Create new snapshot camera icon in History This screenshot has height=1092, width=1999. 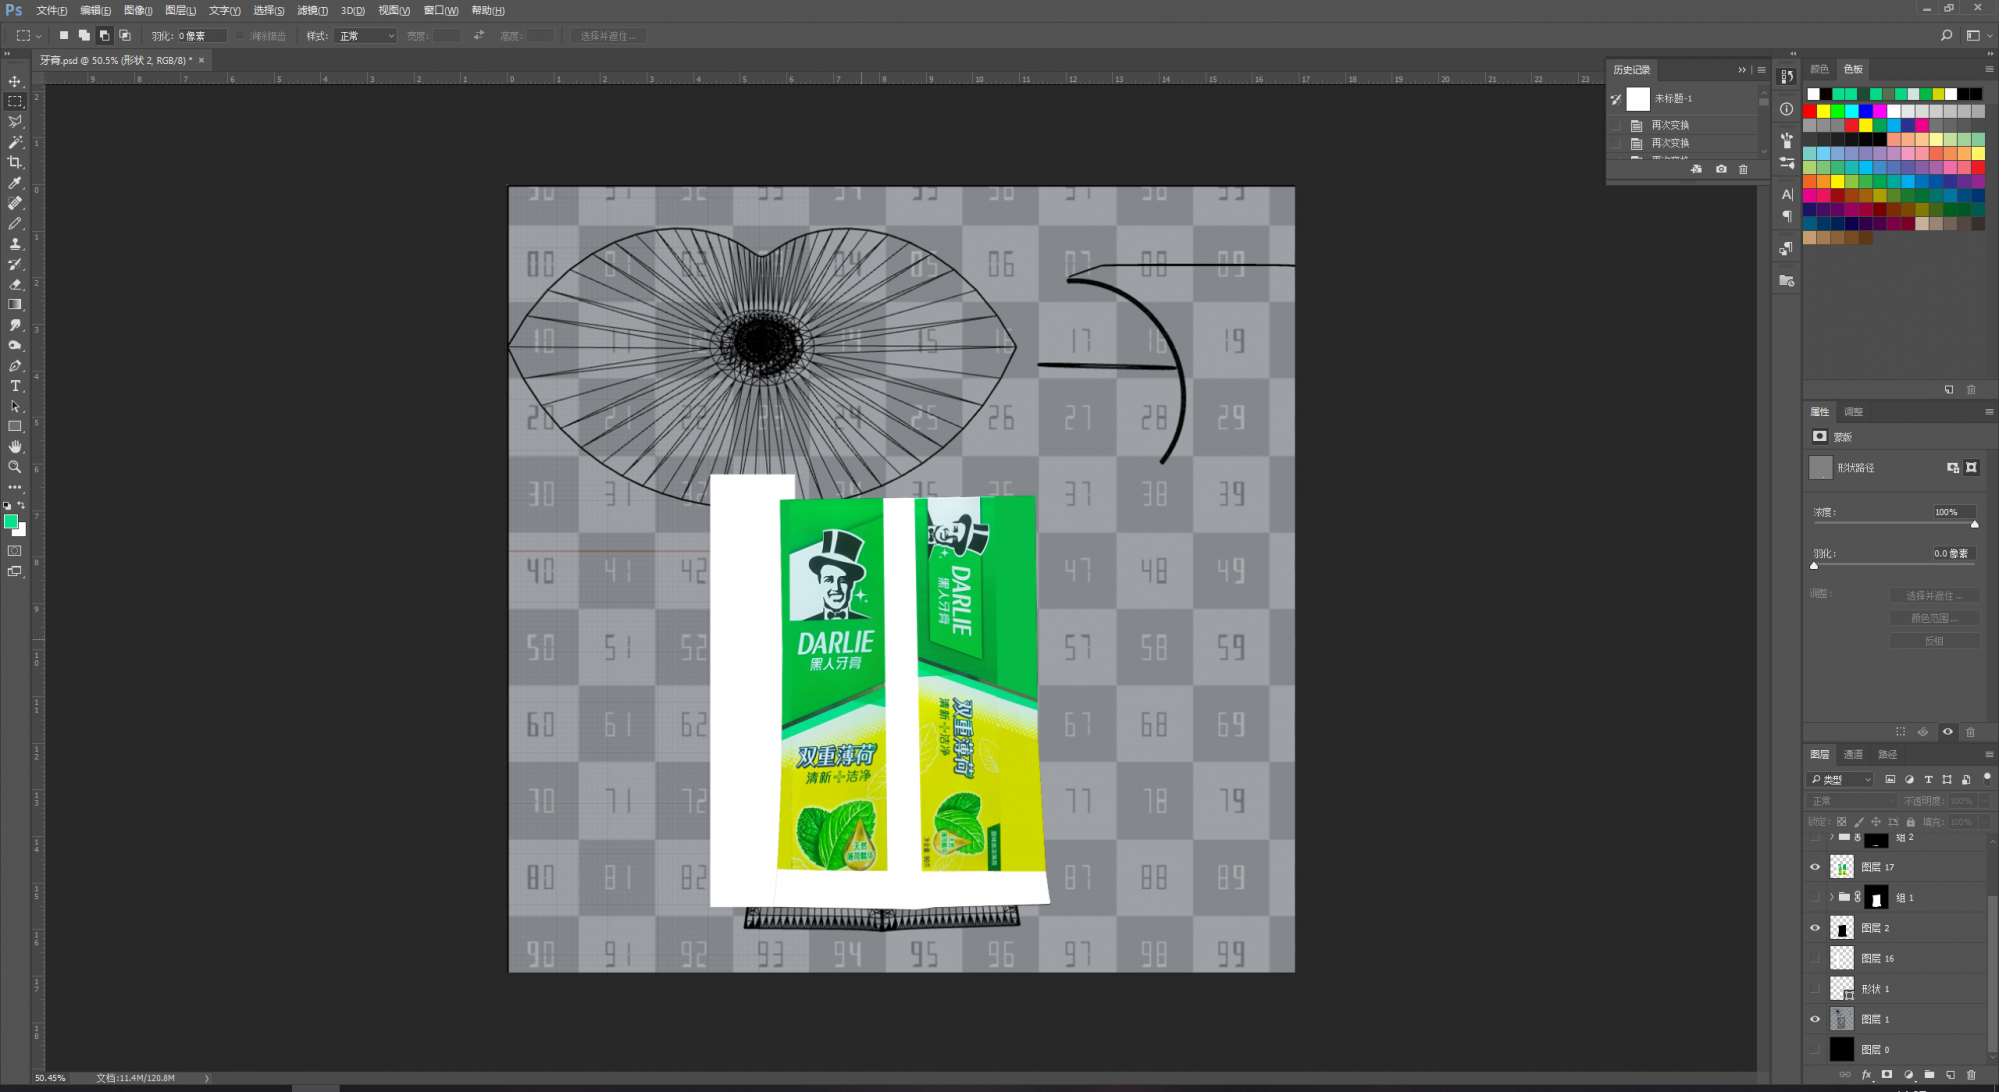pos(1721,169)
